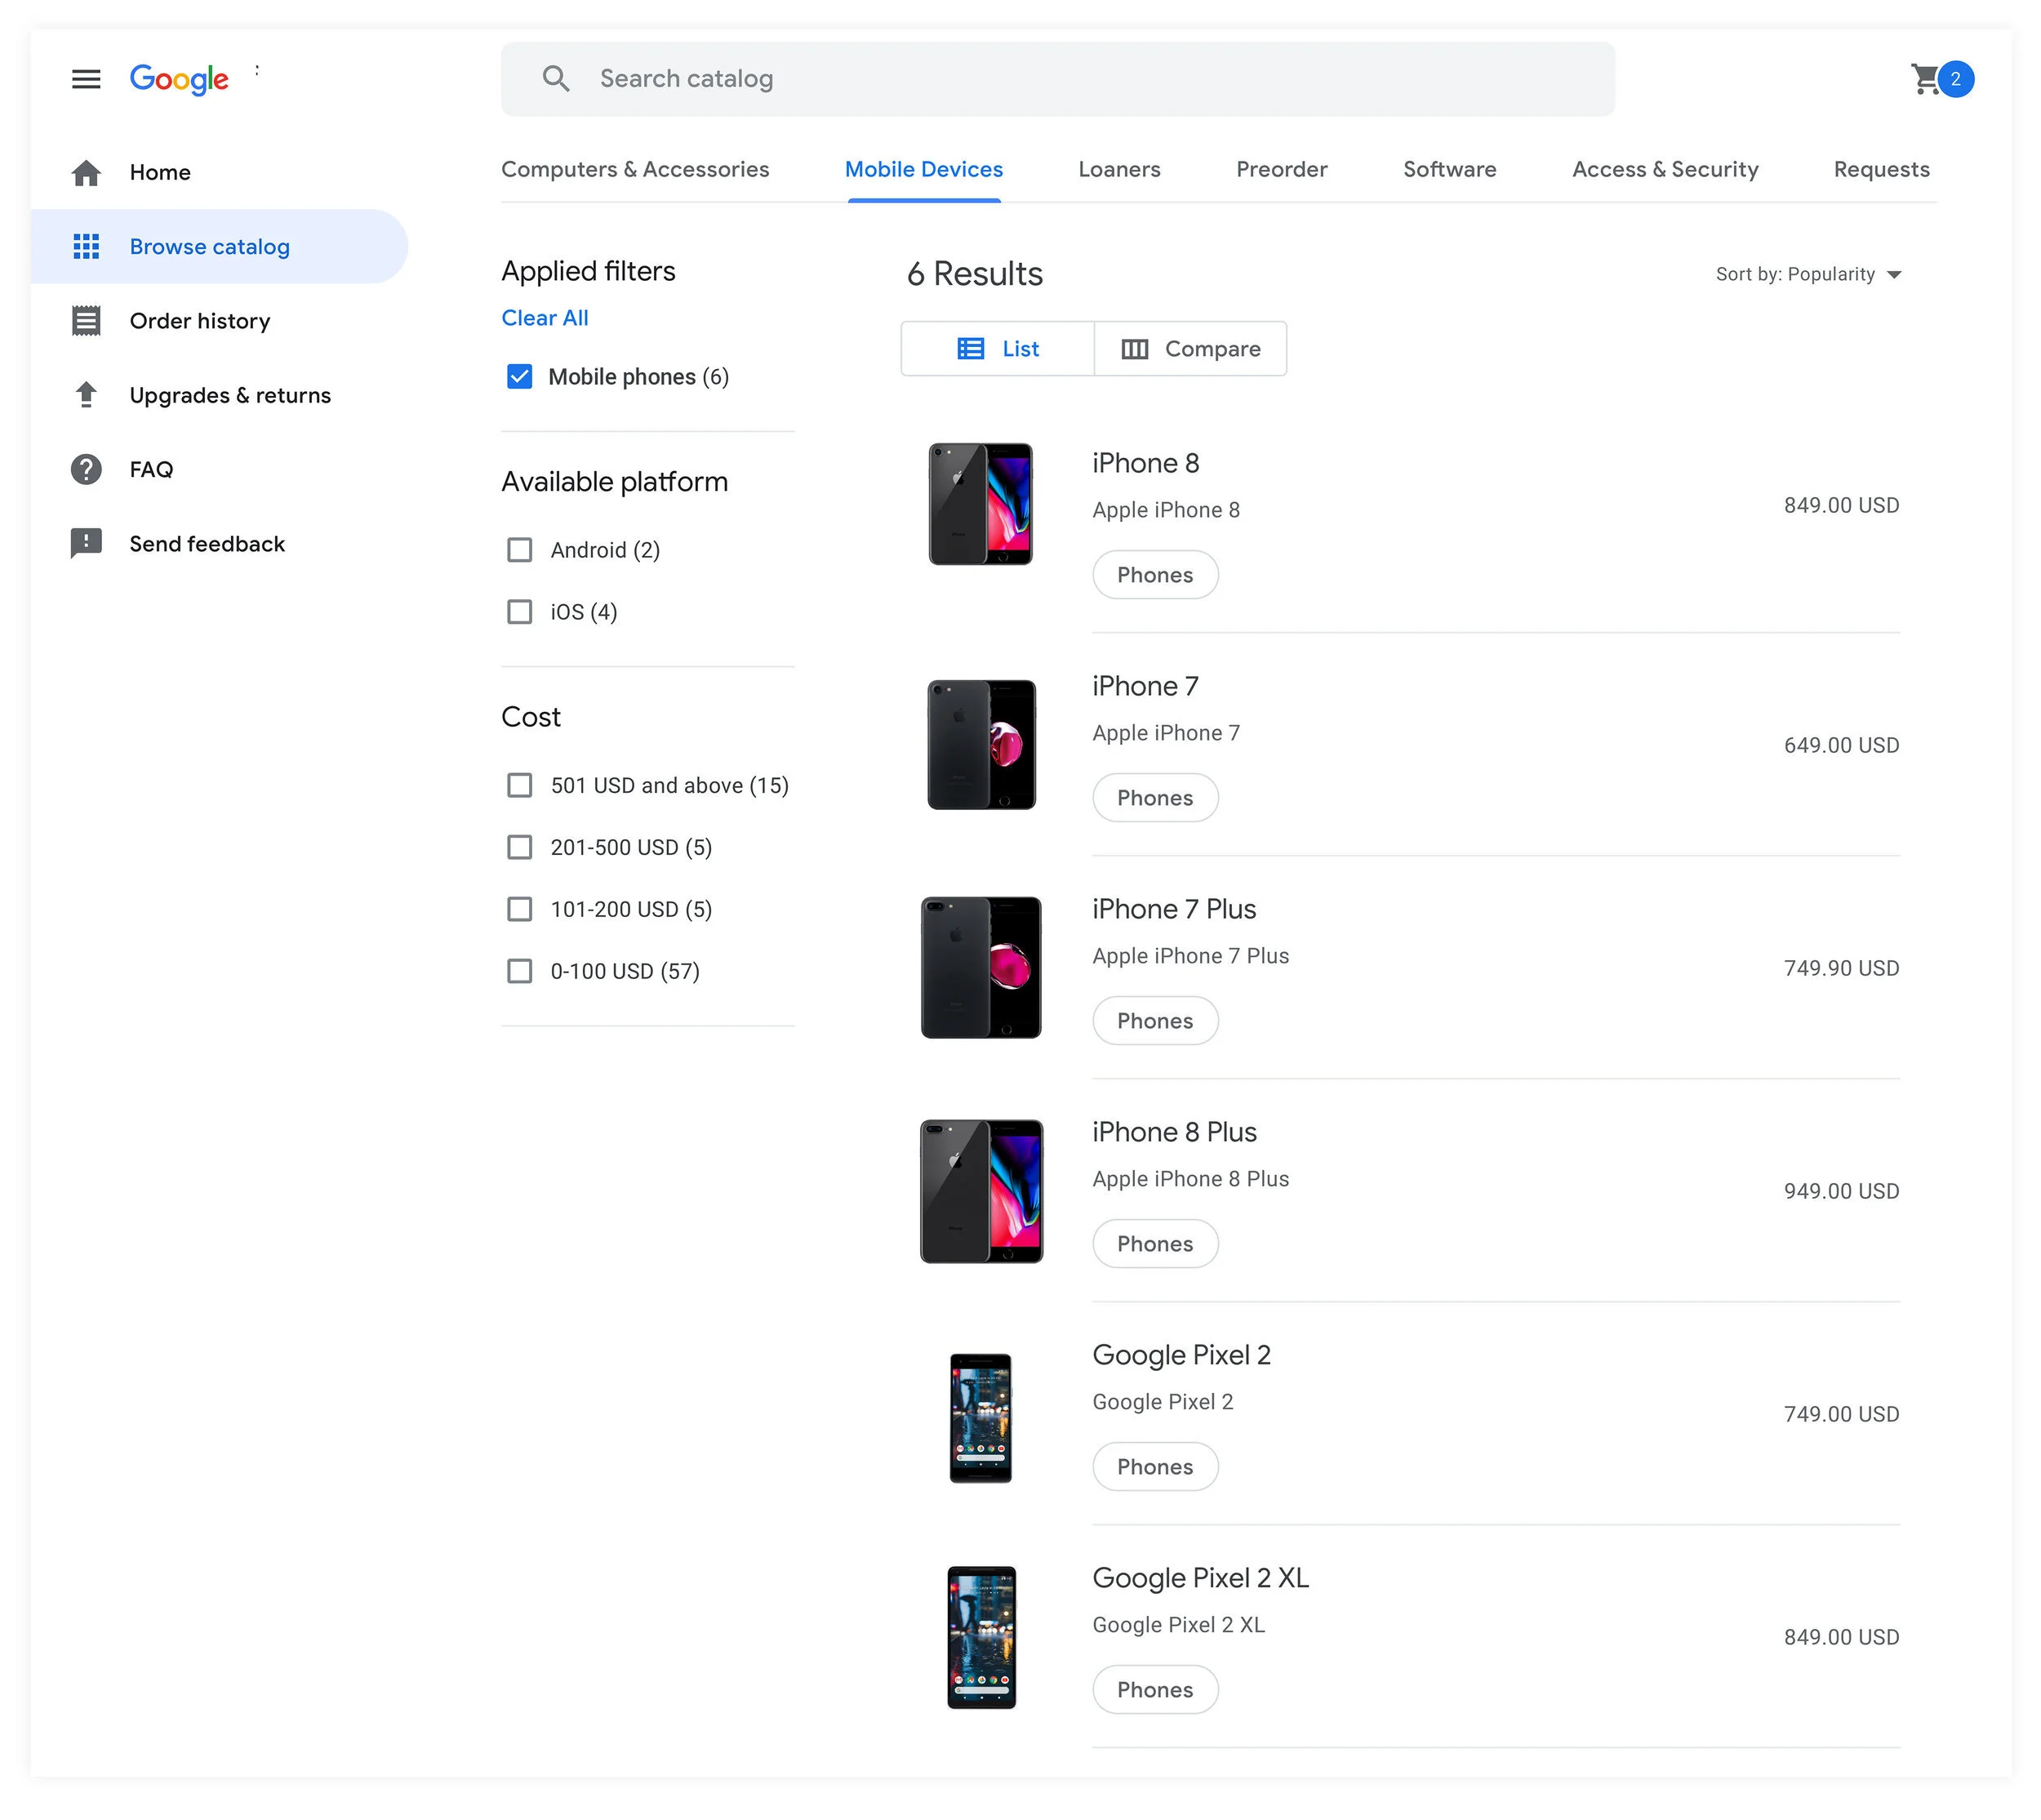The image size is (2041, 1820).
Task: Open the Loaners tab
Action: (1119, 170)
